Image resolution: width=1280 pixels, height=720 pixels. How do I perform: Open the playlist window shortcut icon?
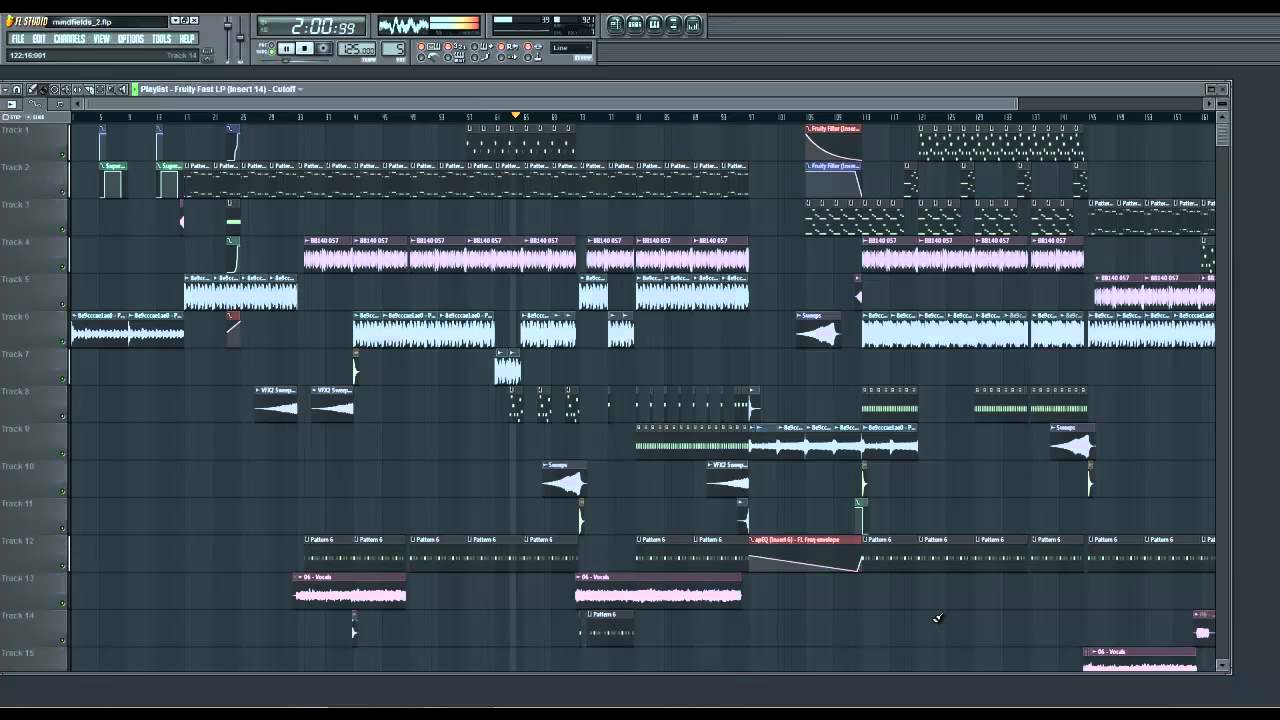pyautogui.click(x=616, y=24)
